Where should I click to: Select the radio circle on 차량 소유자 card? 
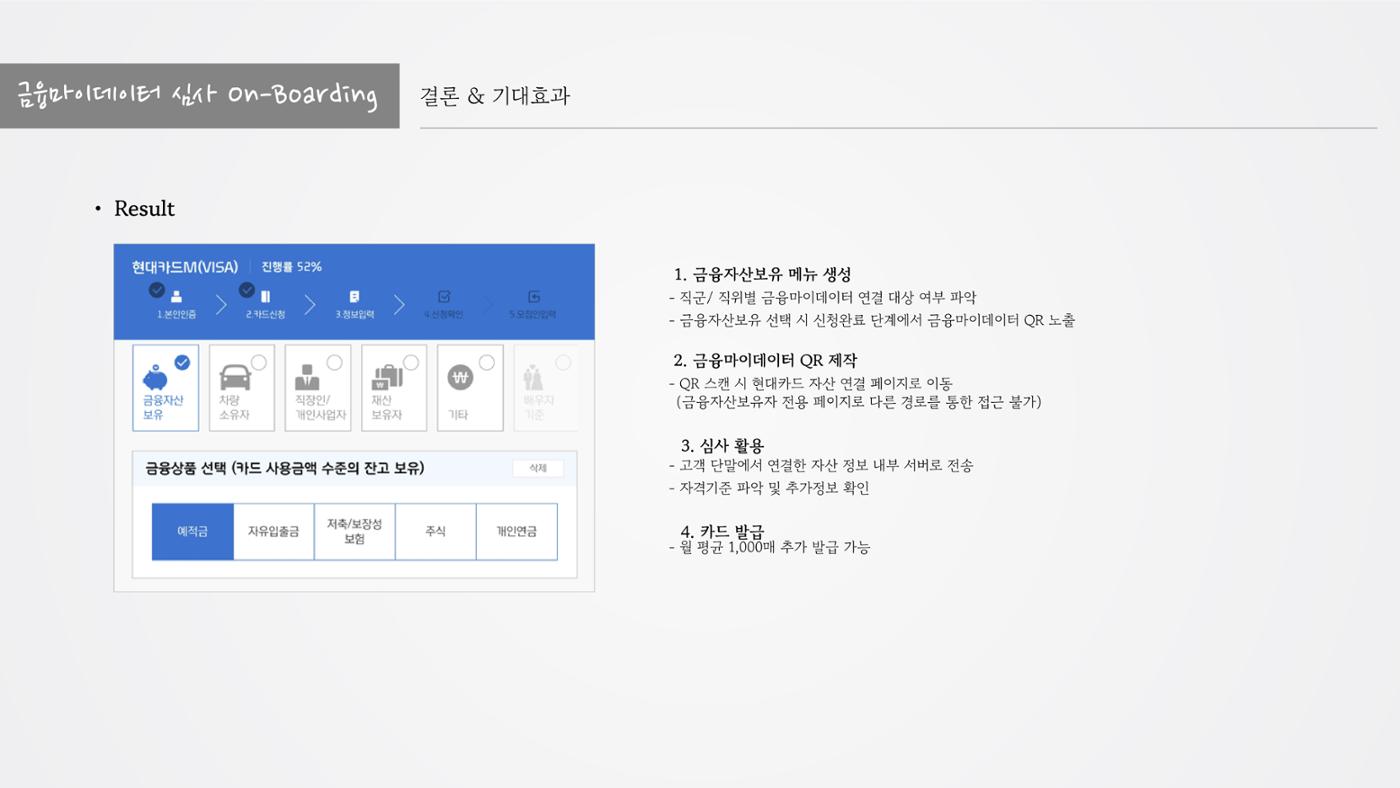click(259, 362)
